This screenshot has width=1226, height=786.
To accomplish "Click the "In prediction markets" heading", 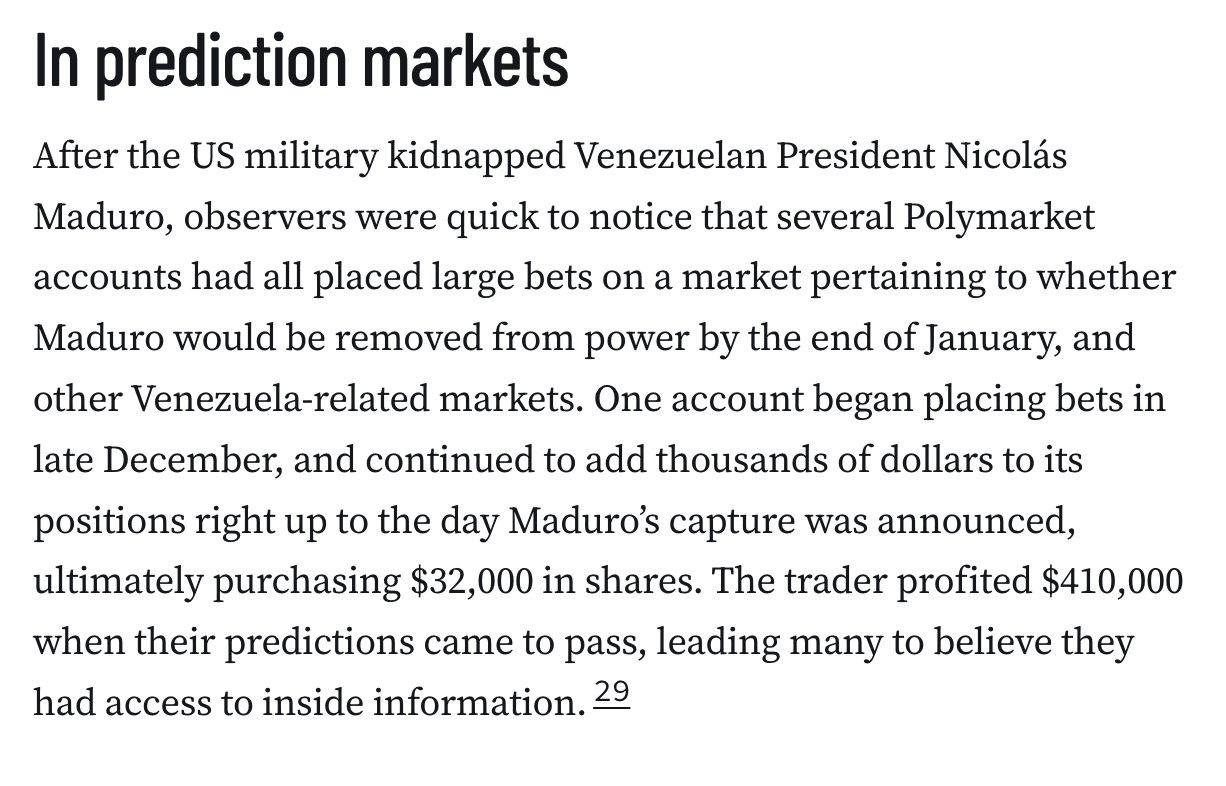I will [301, 61].
